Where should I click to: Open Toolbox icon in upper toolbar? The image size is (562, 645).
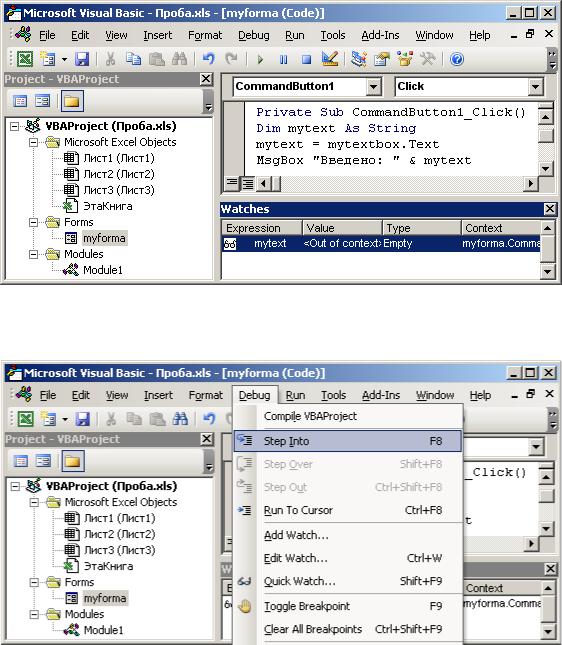click(x=428, y=59)
